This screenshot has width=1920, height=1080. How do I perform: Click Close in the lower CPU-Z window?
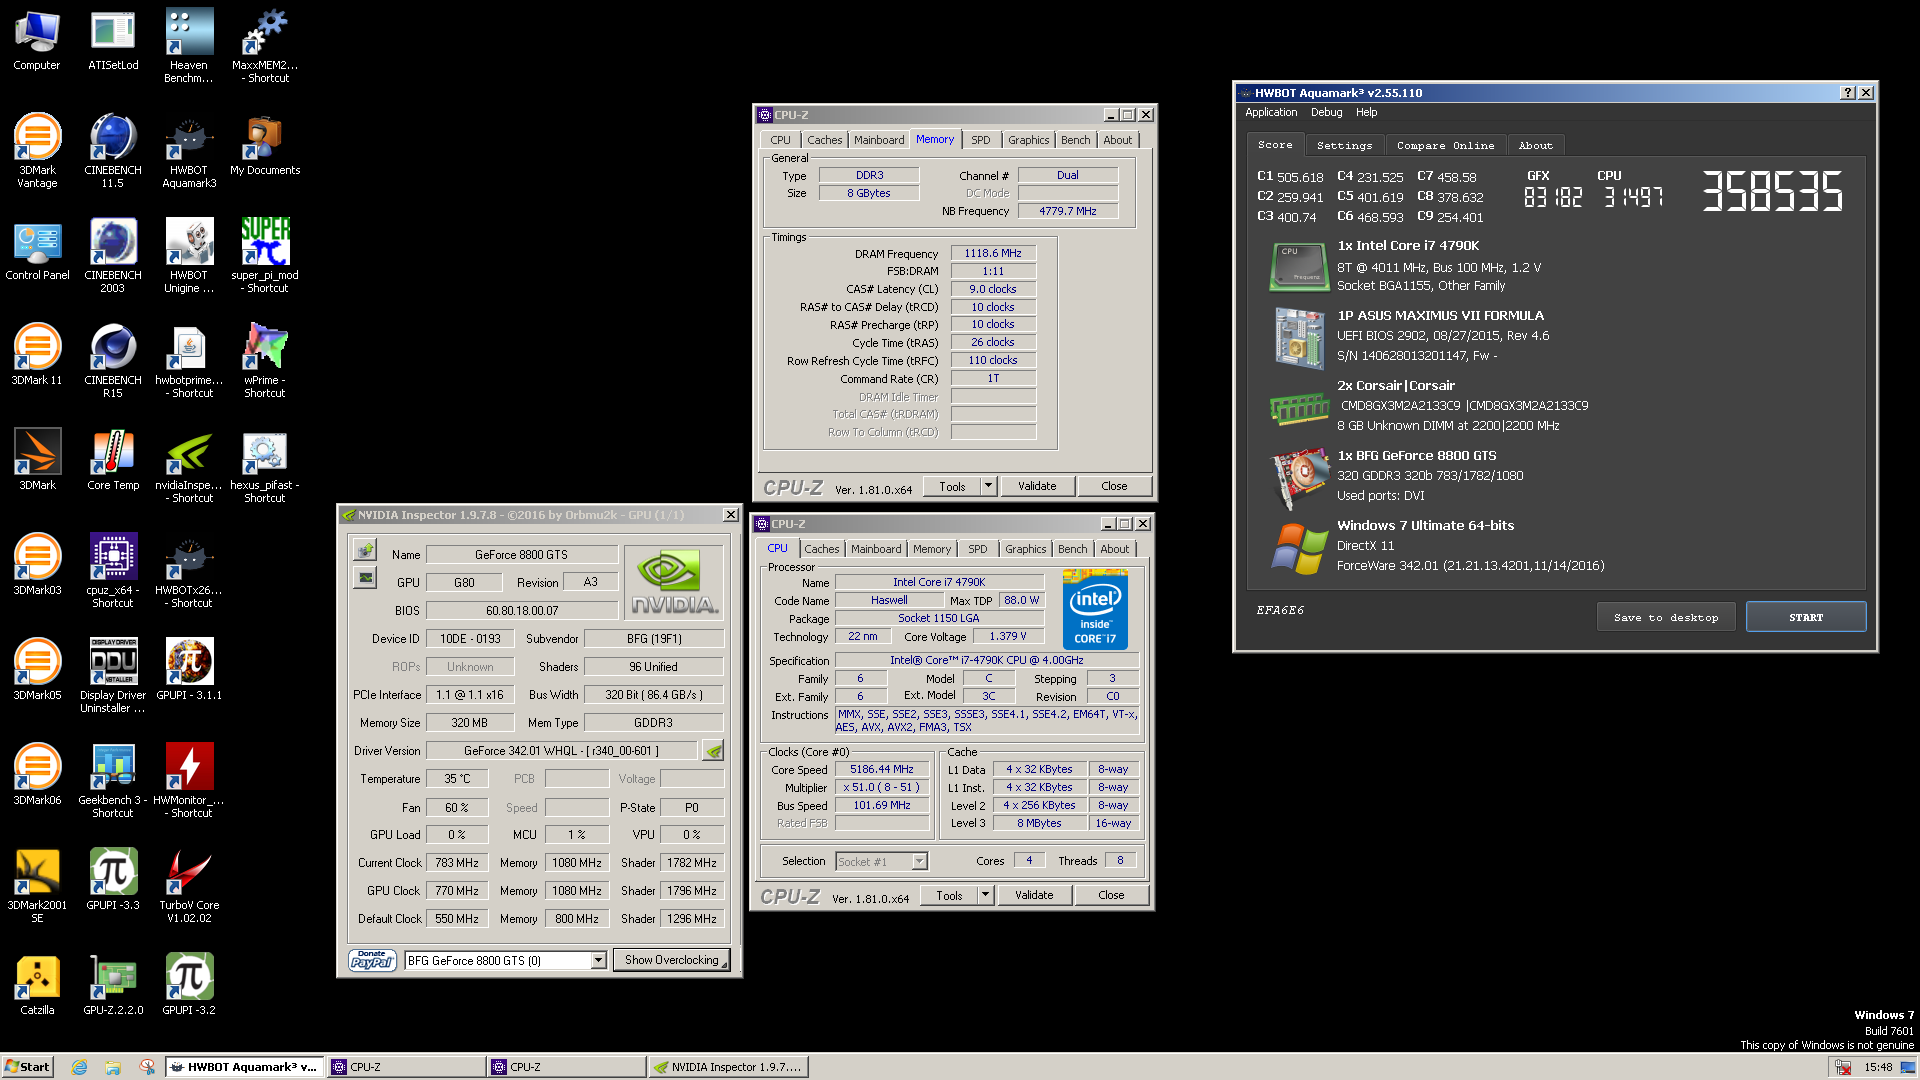point(1111,895)
